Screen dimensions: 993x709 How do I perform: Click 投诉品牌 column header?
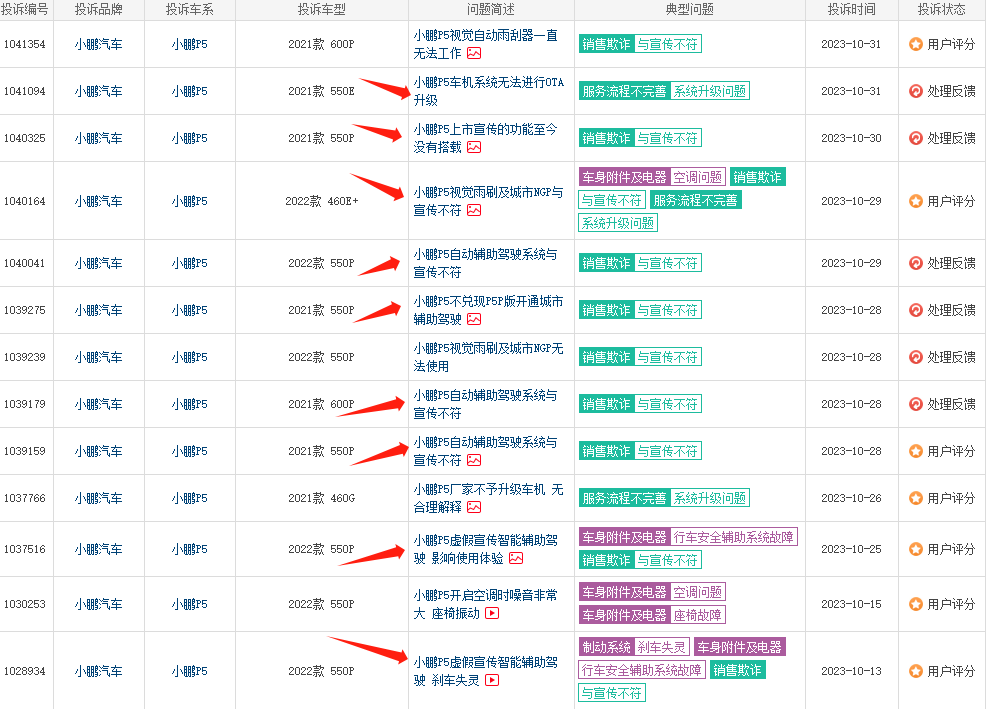click(98, 9)
